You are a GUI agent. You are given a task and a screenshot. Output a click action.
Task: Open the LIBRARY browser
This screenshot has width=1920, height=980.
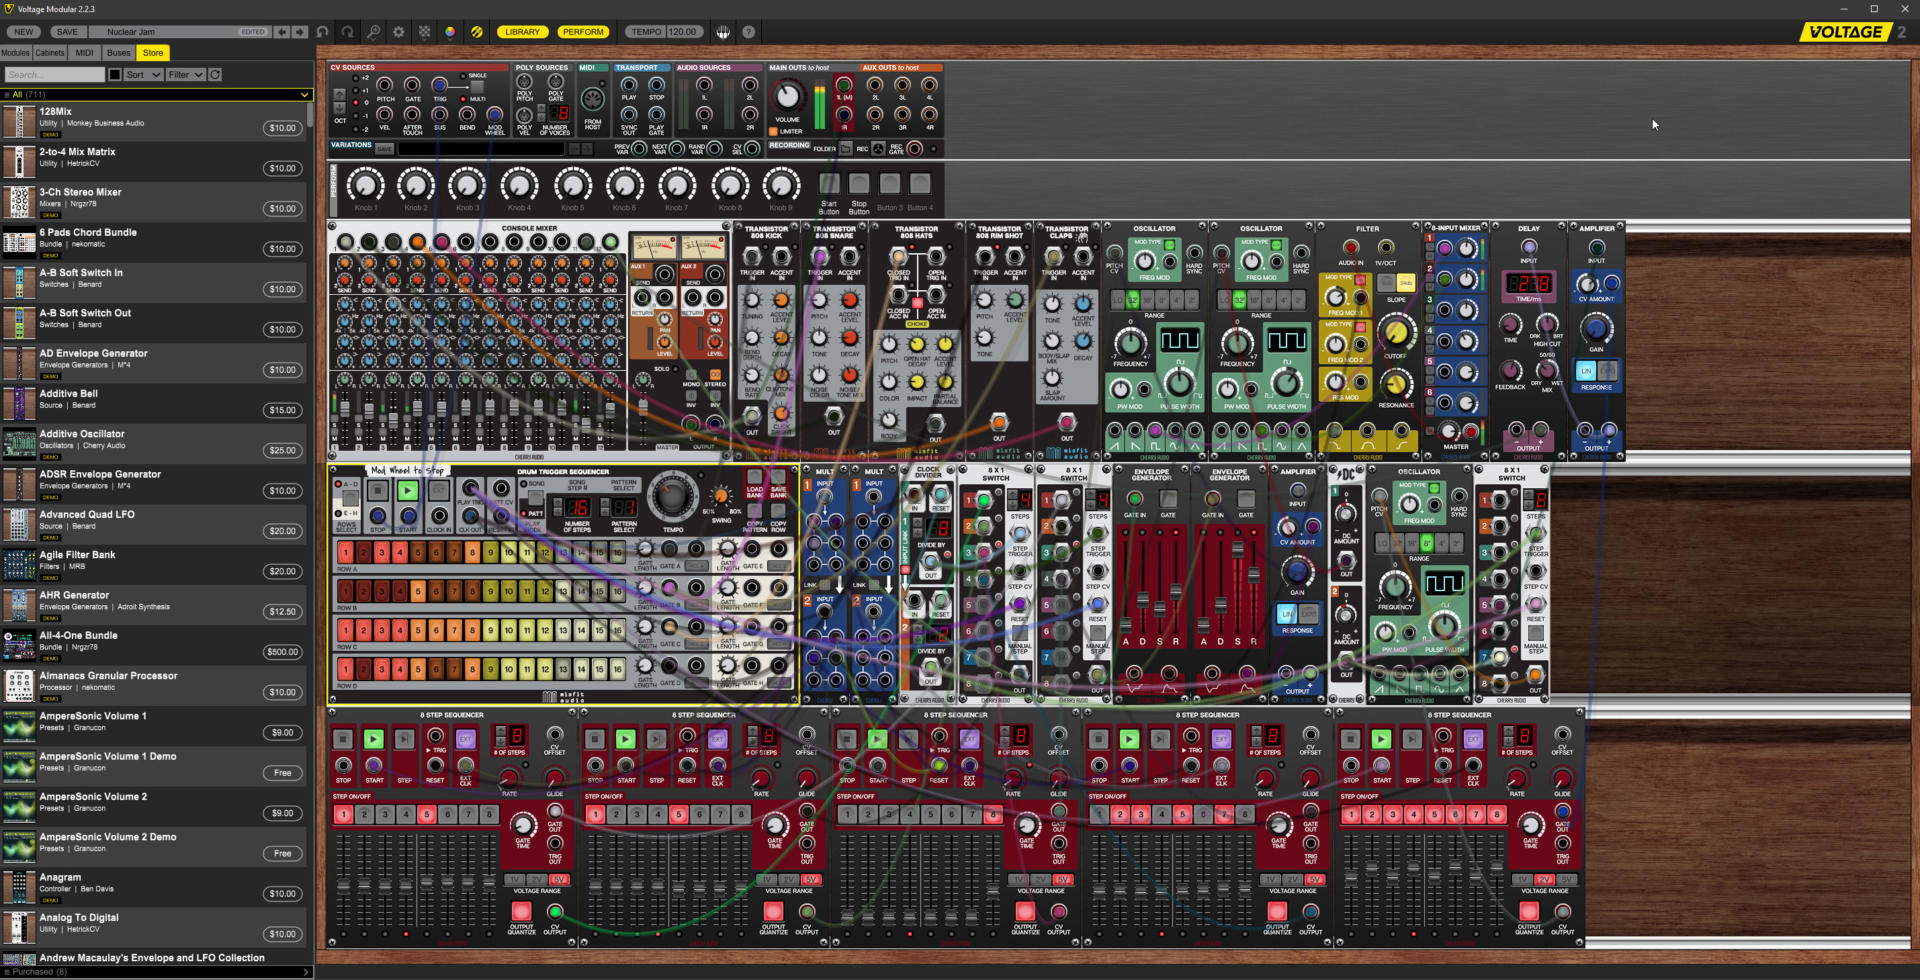522,31
